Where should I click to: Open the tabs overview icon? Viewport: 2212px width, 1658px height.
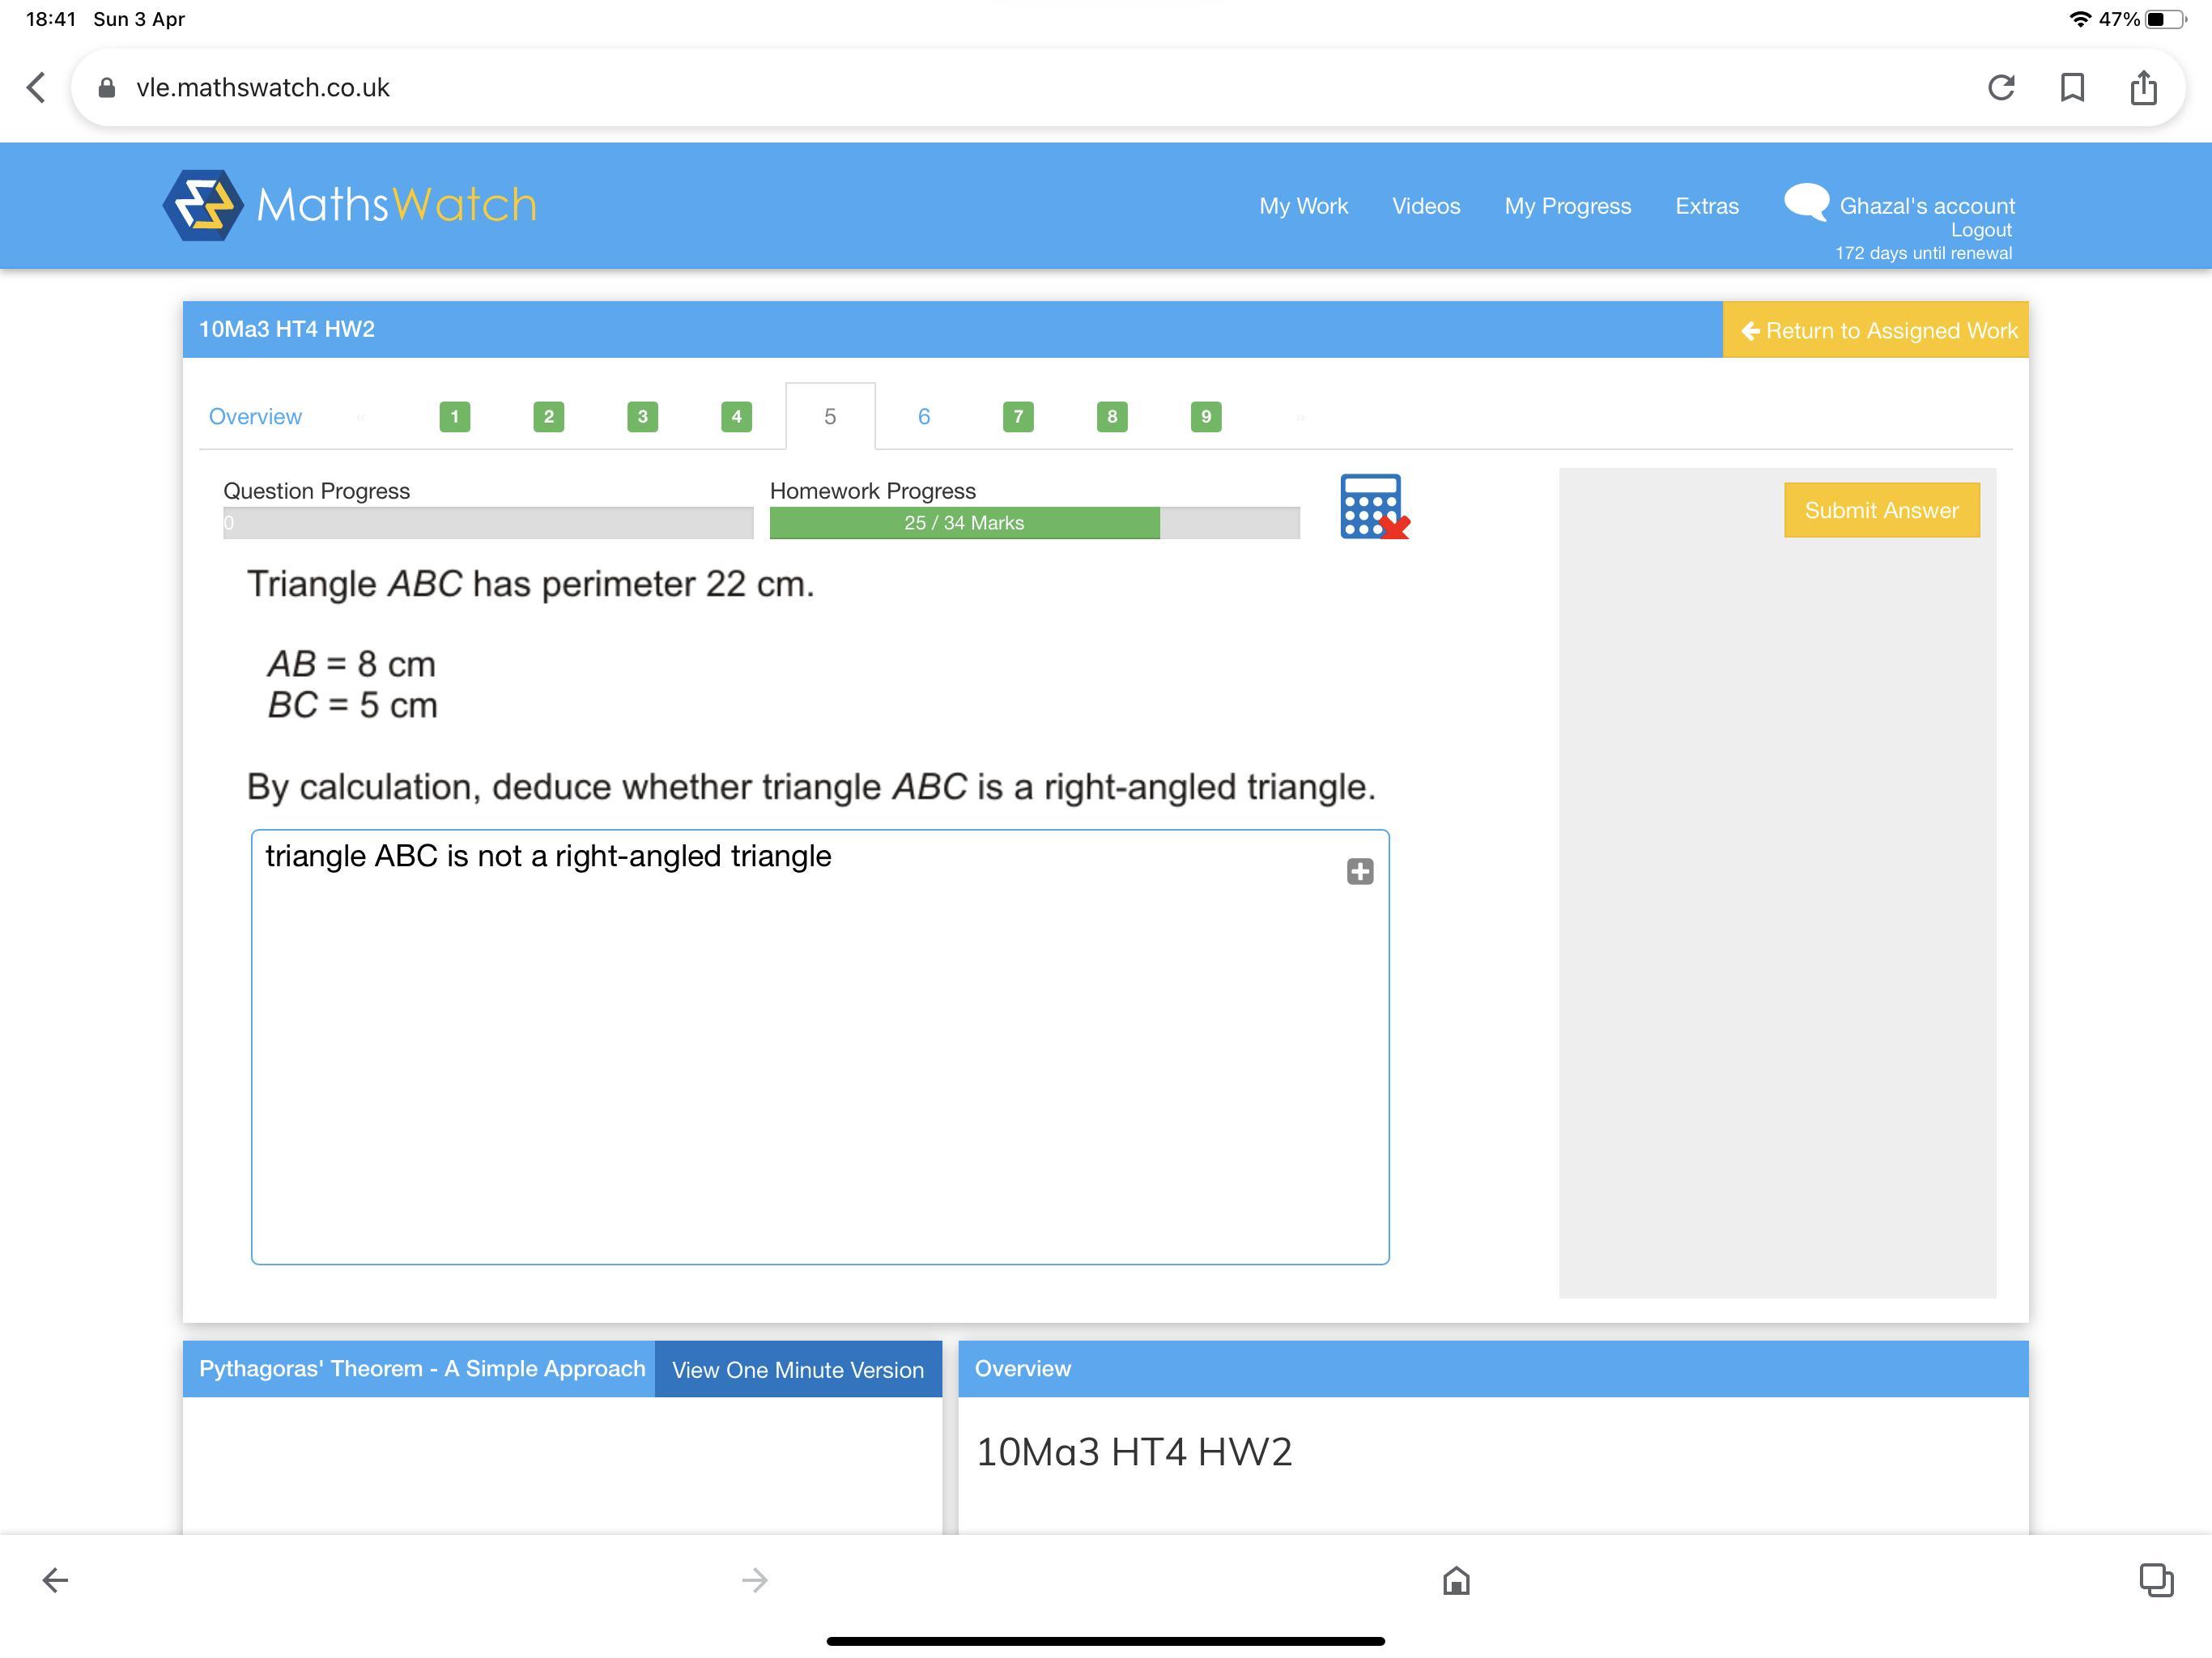2155,1580
